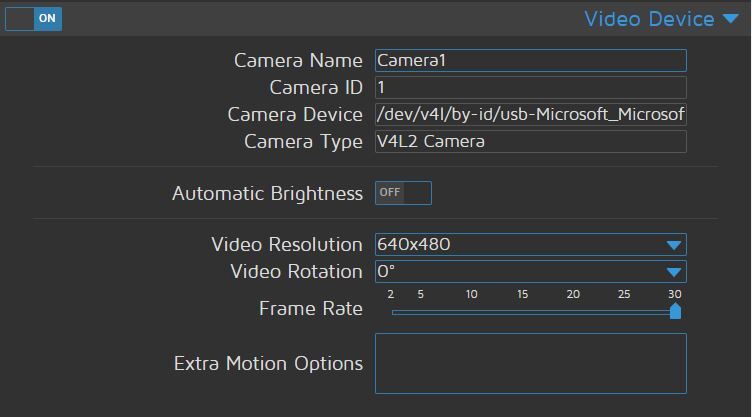Toggle the Video Device ON switch

click(x=33, y=18)
